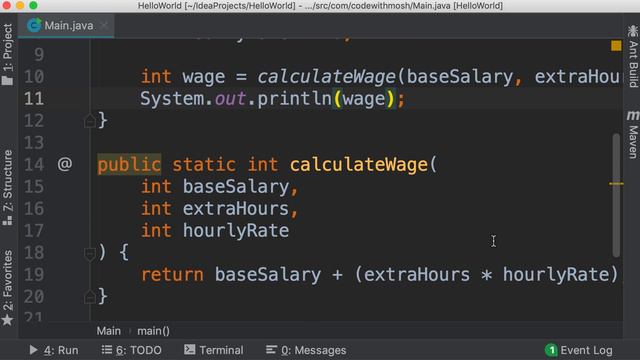640x360 pixels.
Task: Open the Messages tool window
Action: click(x=306, y=350)
